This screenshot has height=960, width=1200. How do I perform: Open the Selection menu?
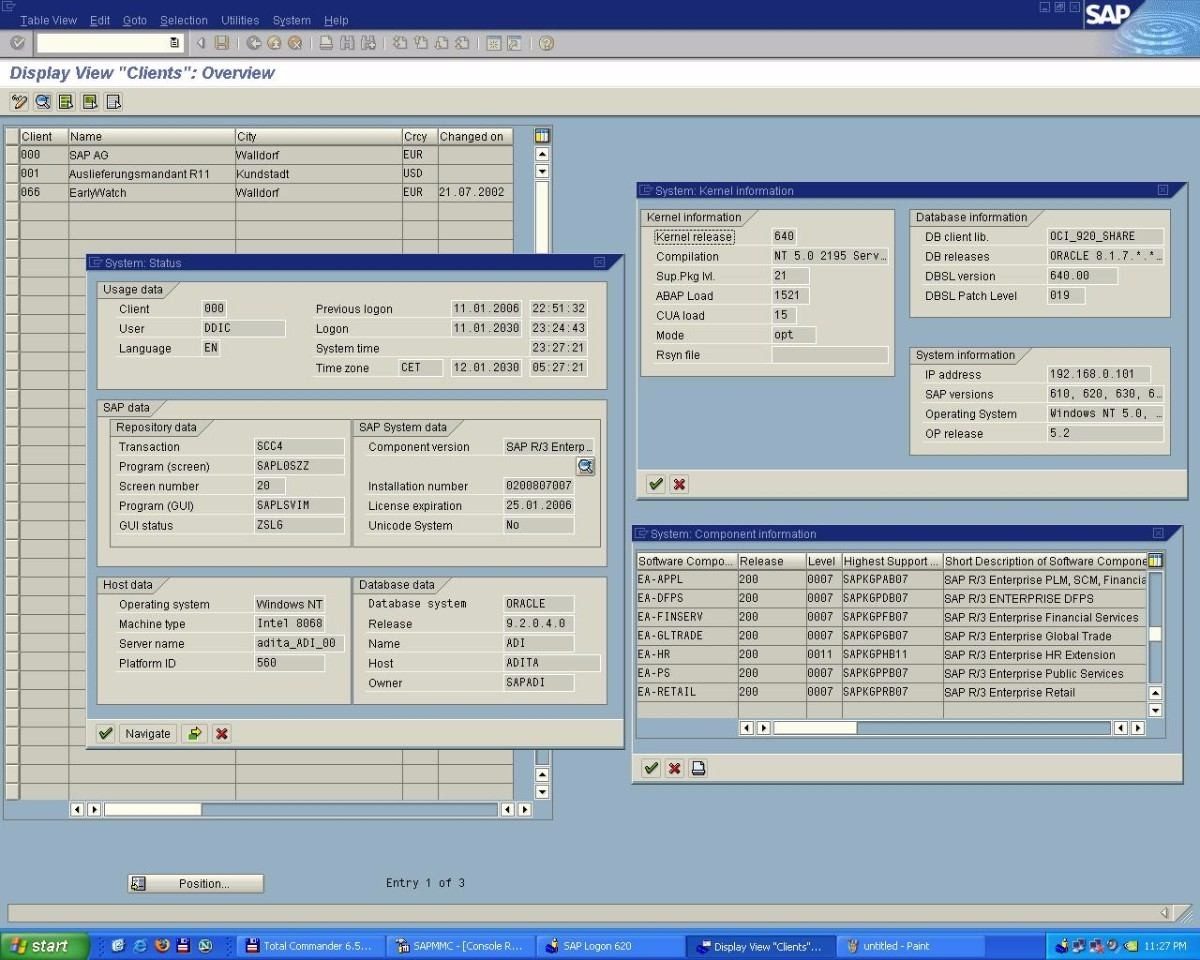[x=184, y=20]
